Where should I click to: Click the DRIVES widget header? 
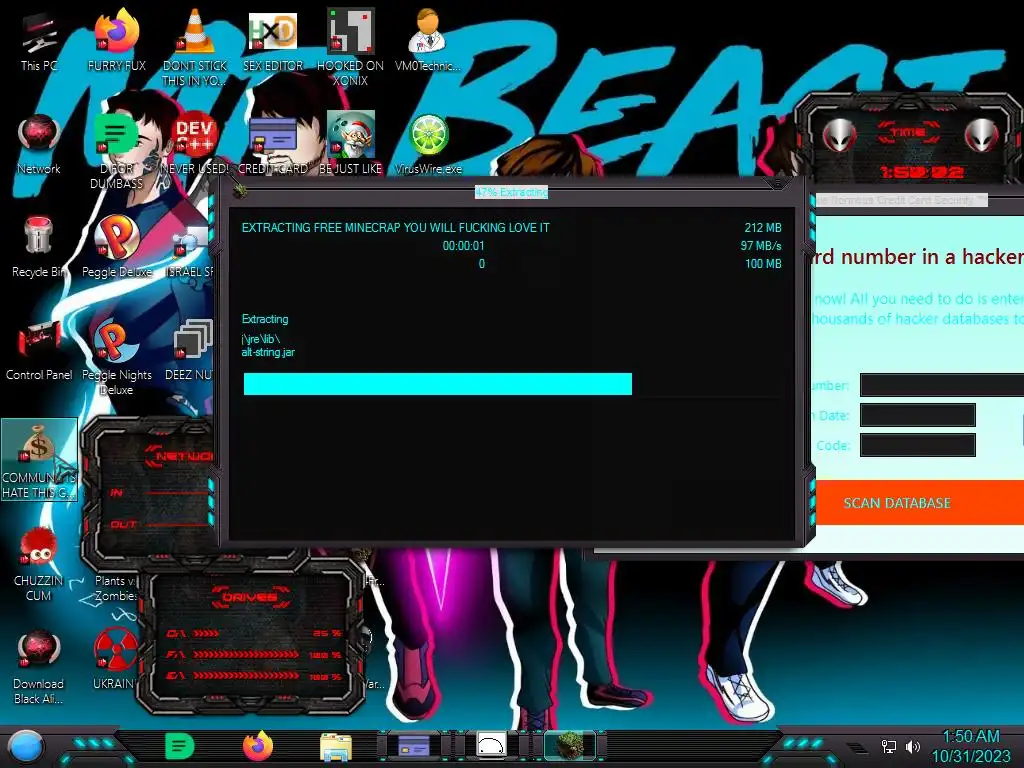[x=250, y=597]
